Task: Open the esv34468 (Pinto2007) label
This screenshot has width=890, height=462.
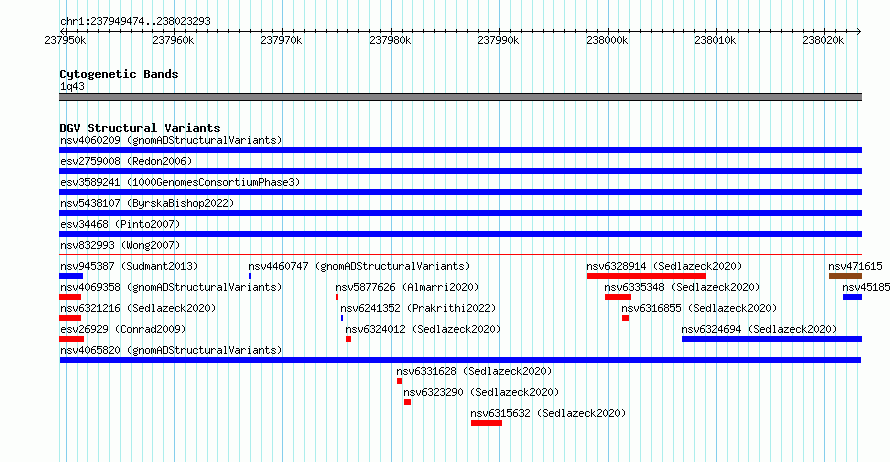Action: (x=120, y=224)
